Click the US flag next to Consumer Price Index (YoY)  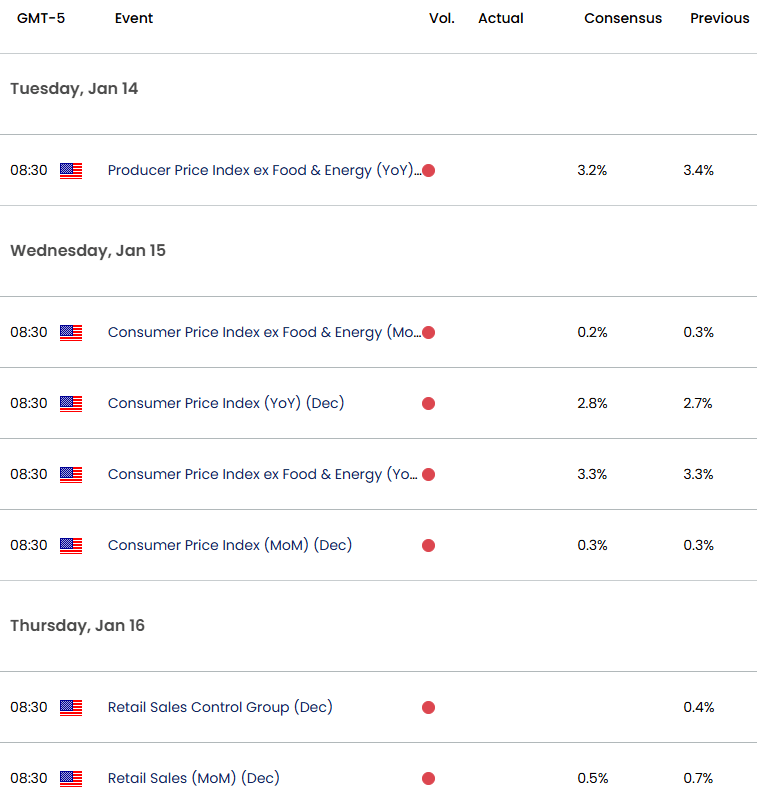(70, 403)
